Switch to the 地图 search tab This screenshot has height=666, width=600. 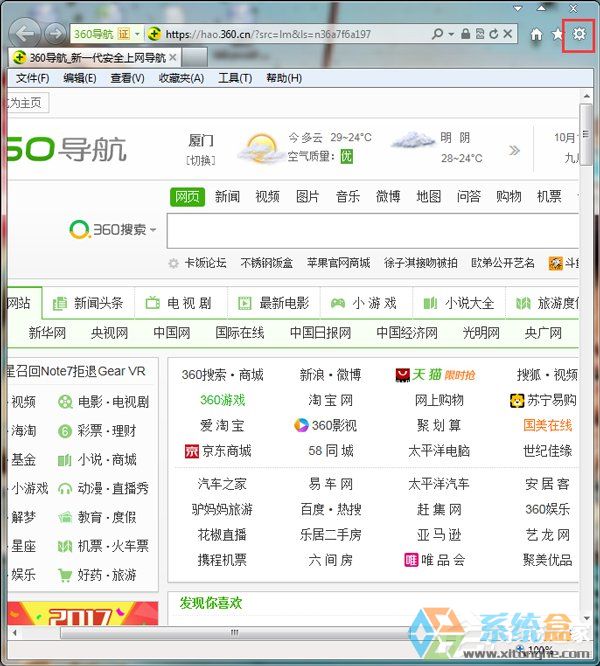428,197
